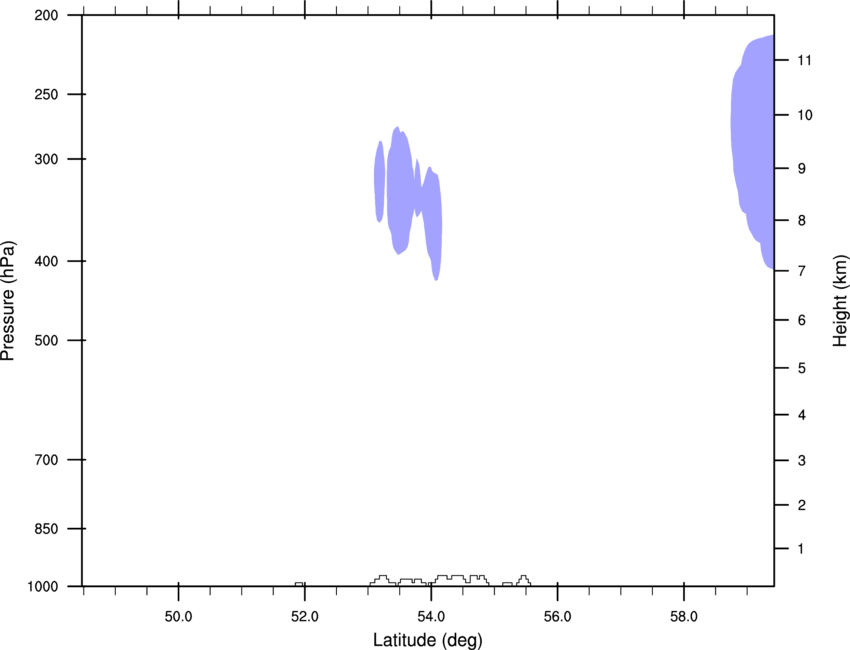
Task: Click the 250 hPa pressure tick label
Action: click(x=46, y=94)
